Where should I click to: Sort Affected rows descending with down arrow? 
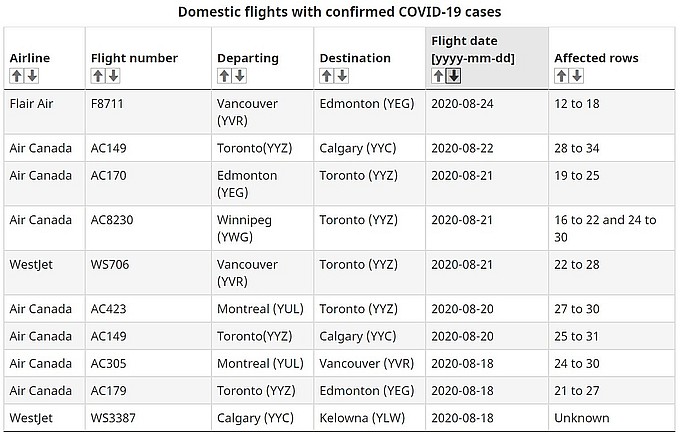tap(576, 76)
